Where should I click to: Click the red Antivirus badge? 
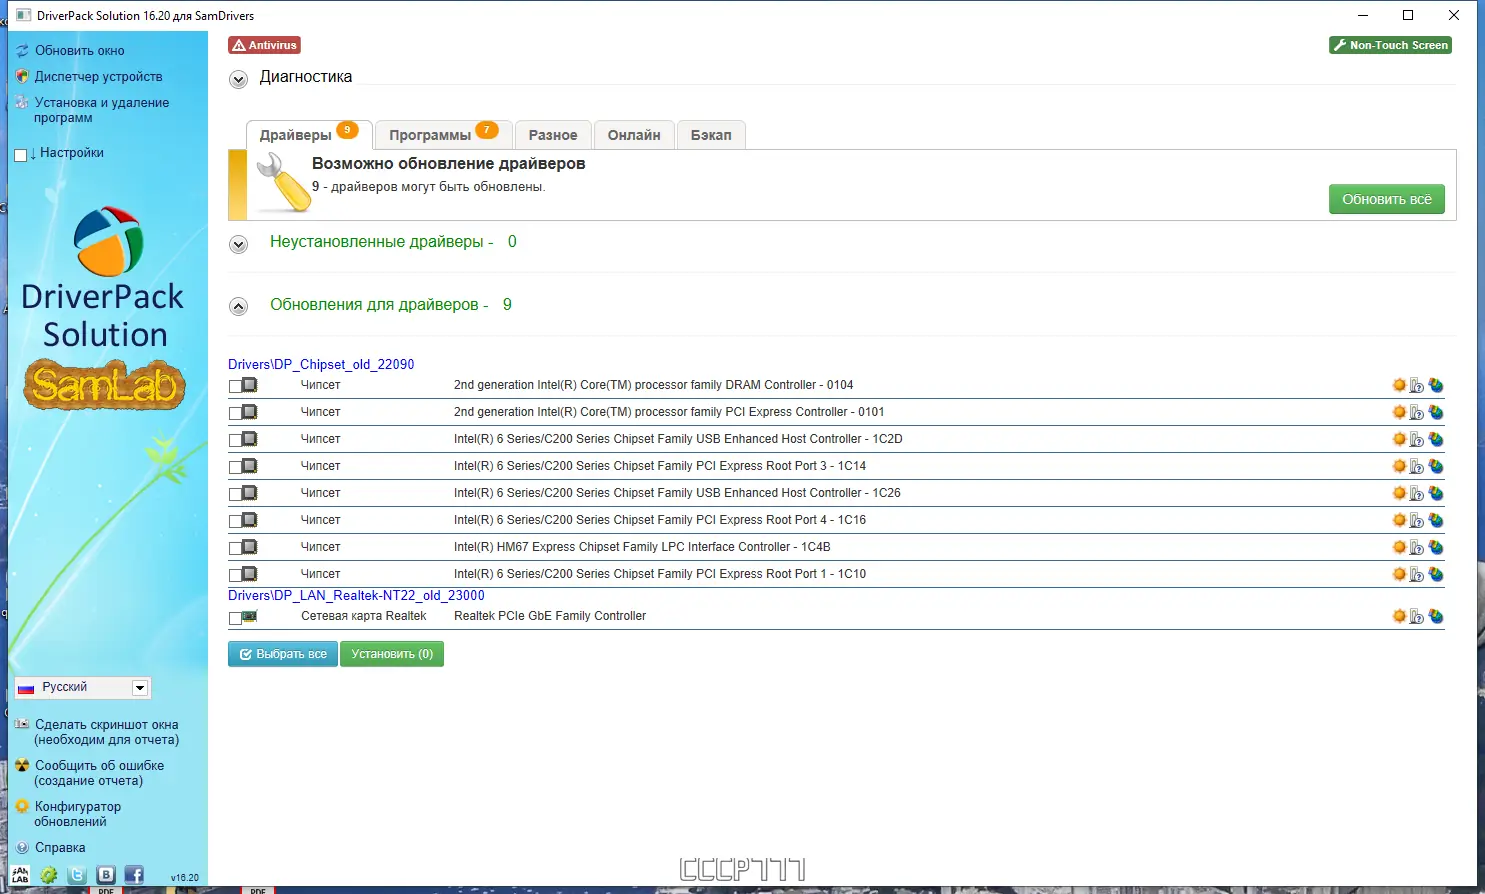264,45
